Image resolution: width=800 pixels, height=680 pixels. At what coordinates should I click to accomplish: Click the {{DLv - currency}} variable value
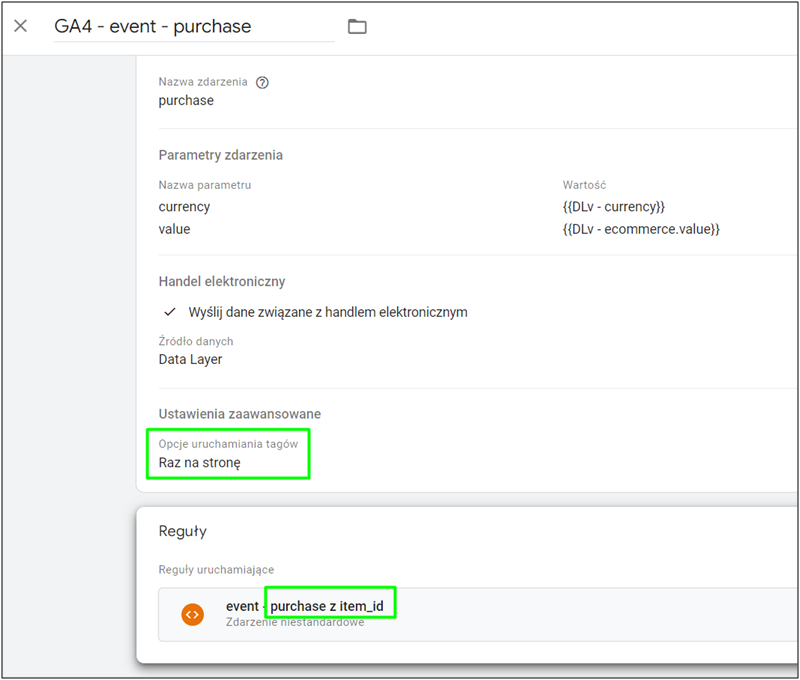[613, 207]
